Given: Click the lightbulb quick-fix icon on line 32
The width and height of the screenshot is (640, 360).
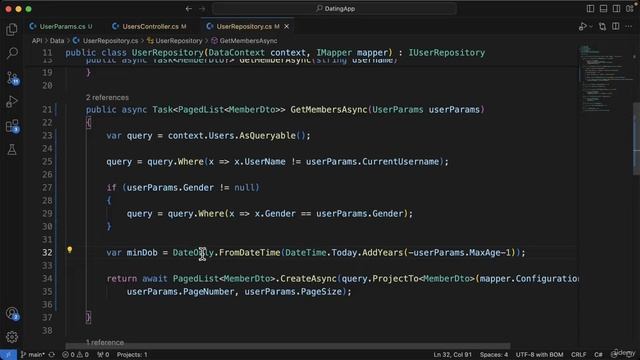Looking at the screenshot, I should pyautogui.click(x=69, y=249).
